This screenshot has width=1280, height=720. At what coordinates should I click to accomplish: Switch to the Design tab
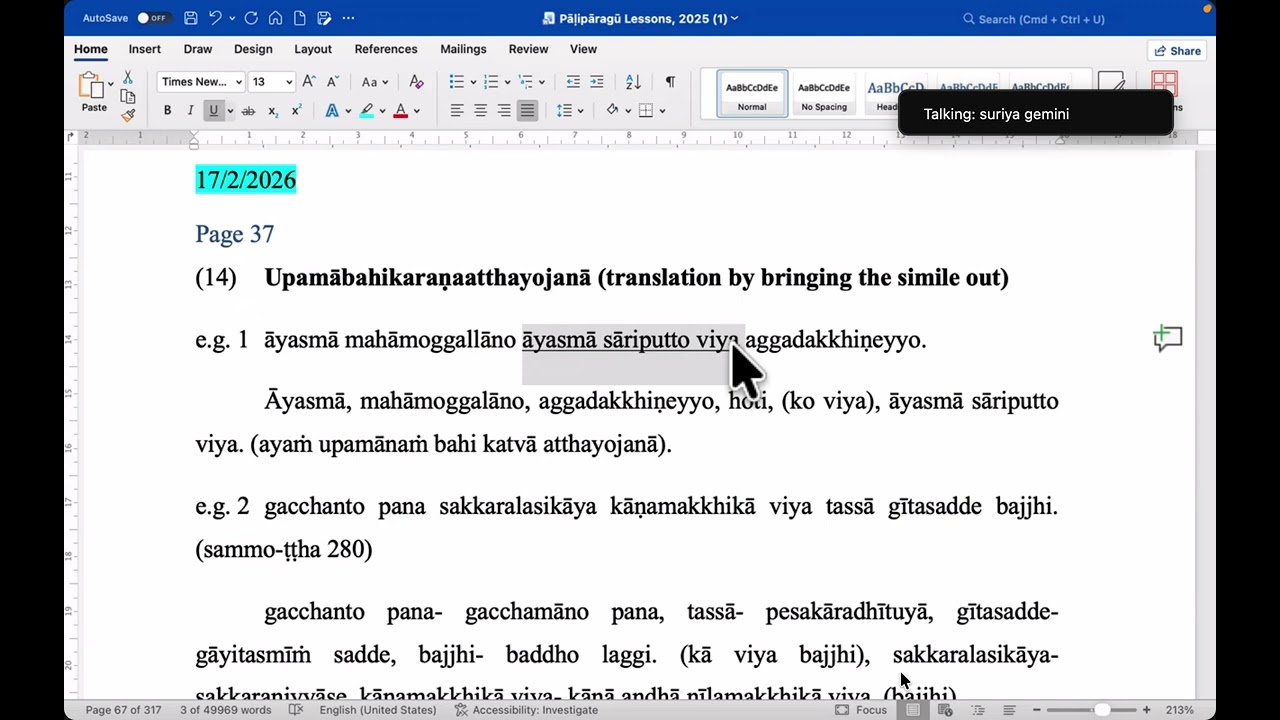(253, 49)
